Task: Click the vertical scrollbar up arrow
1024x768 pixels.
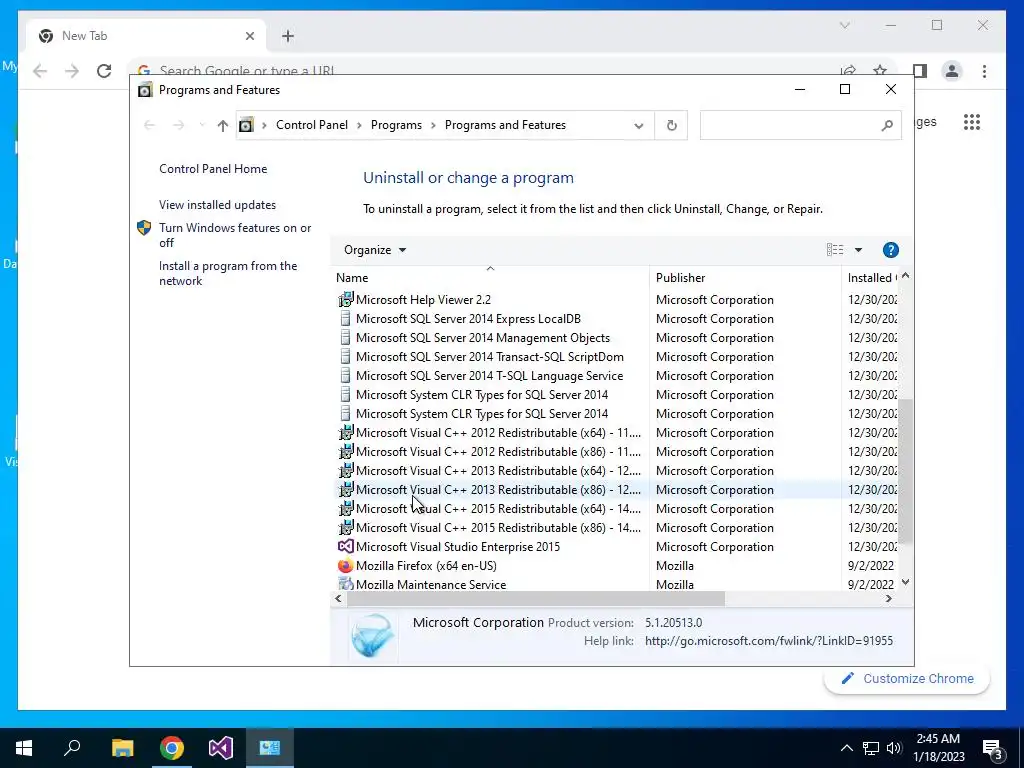Action: (x=905, y=276)
